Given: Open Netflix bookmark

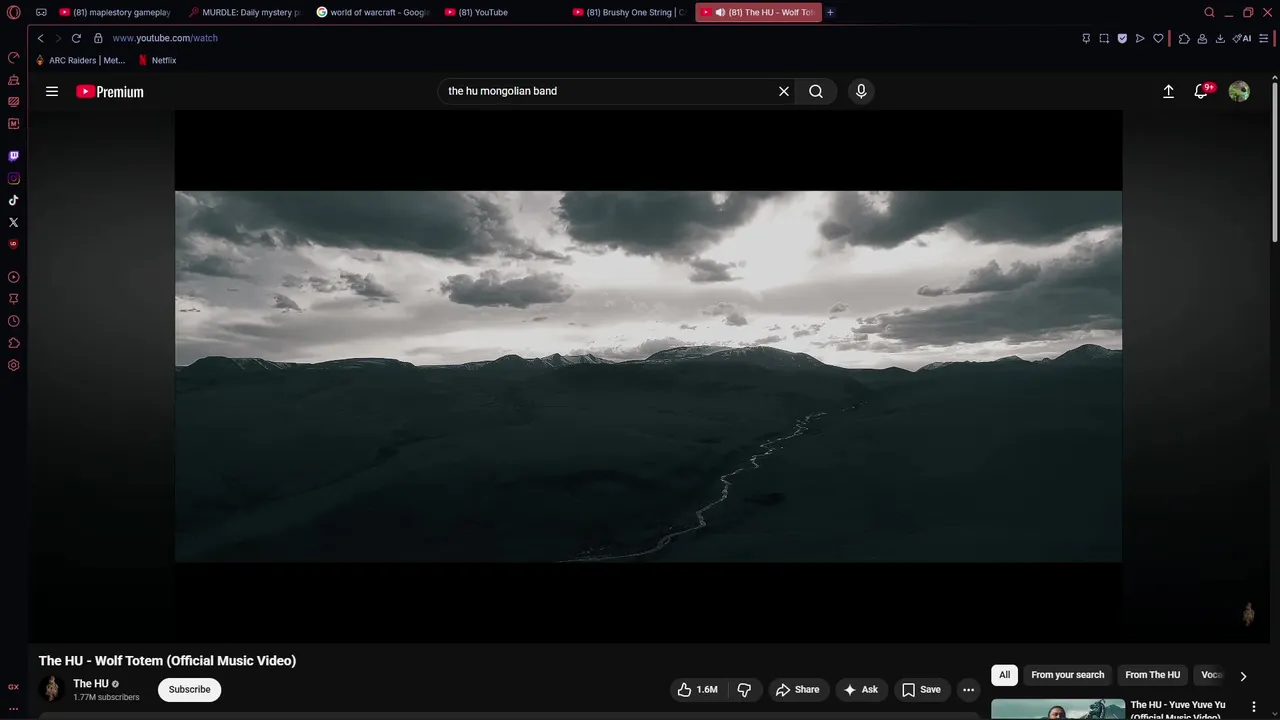Looking at the screenshot, I should (x=158, y=60).
